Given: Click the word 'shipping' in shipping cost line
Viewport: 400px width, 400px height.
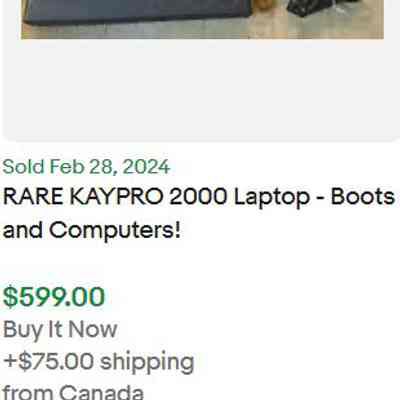Looking at the screenshot, I should pos(147,362).
